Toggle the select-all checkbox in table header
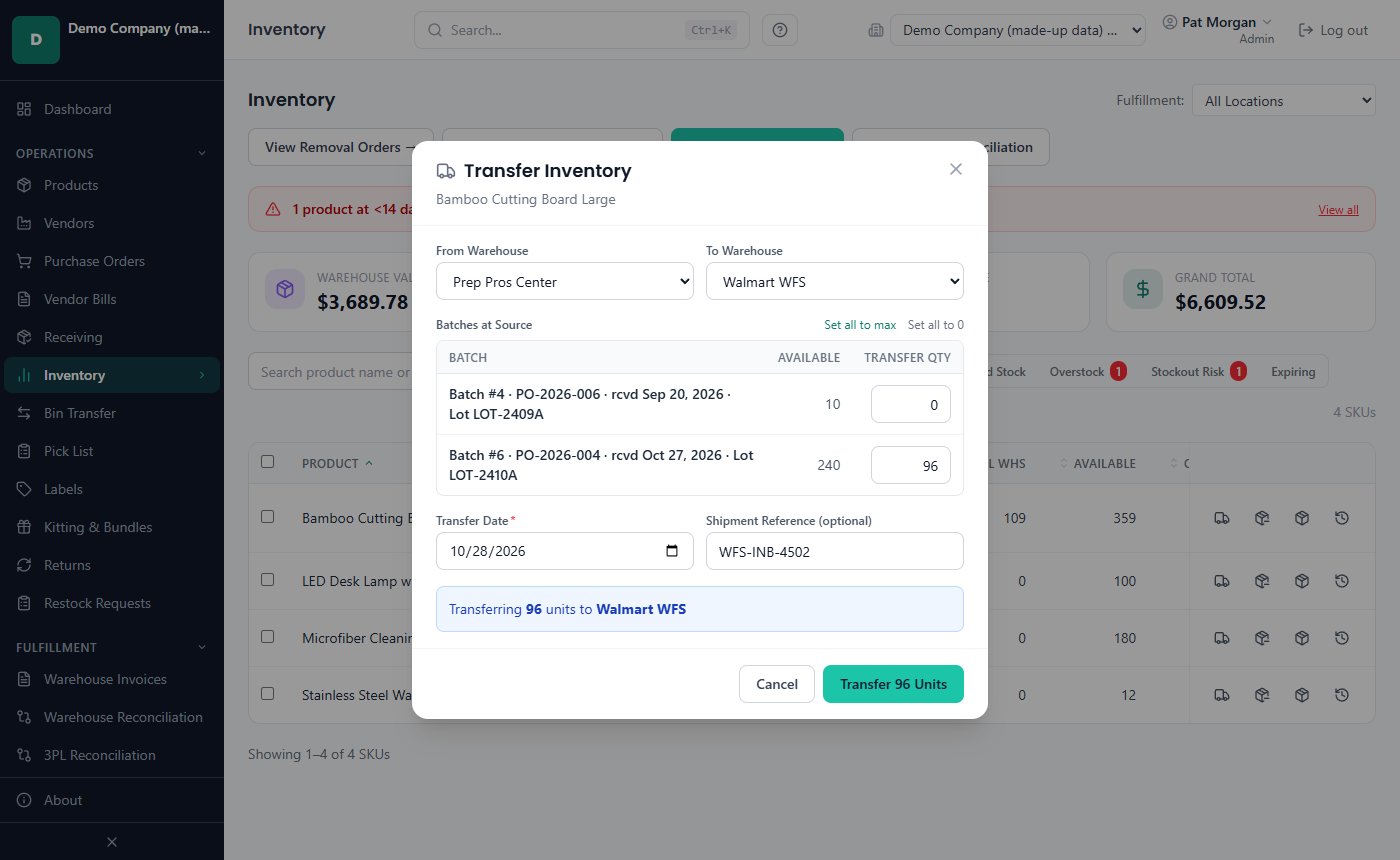 267,462
